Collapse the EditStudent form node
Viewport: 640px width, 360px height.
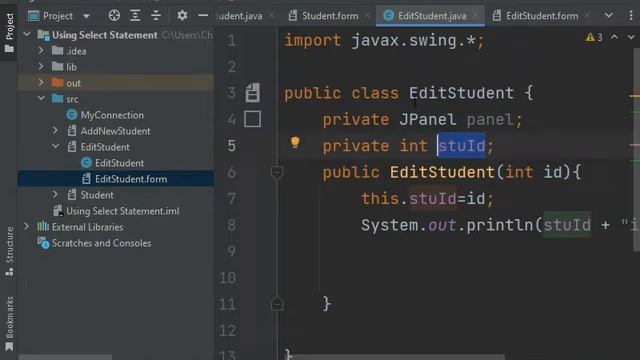(56, 146)
